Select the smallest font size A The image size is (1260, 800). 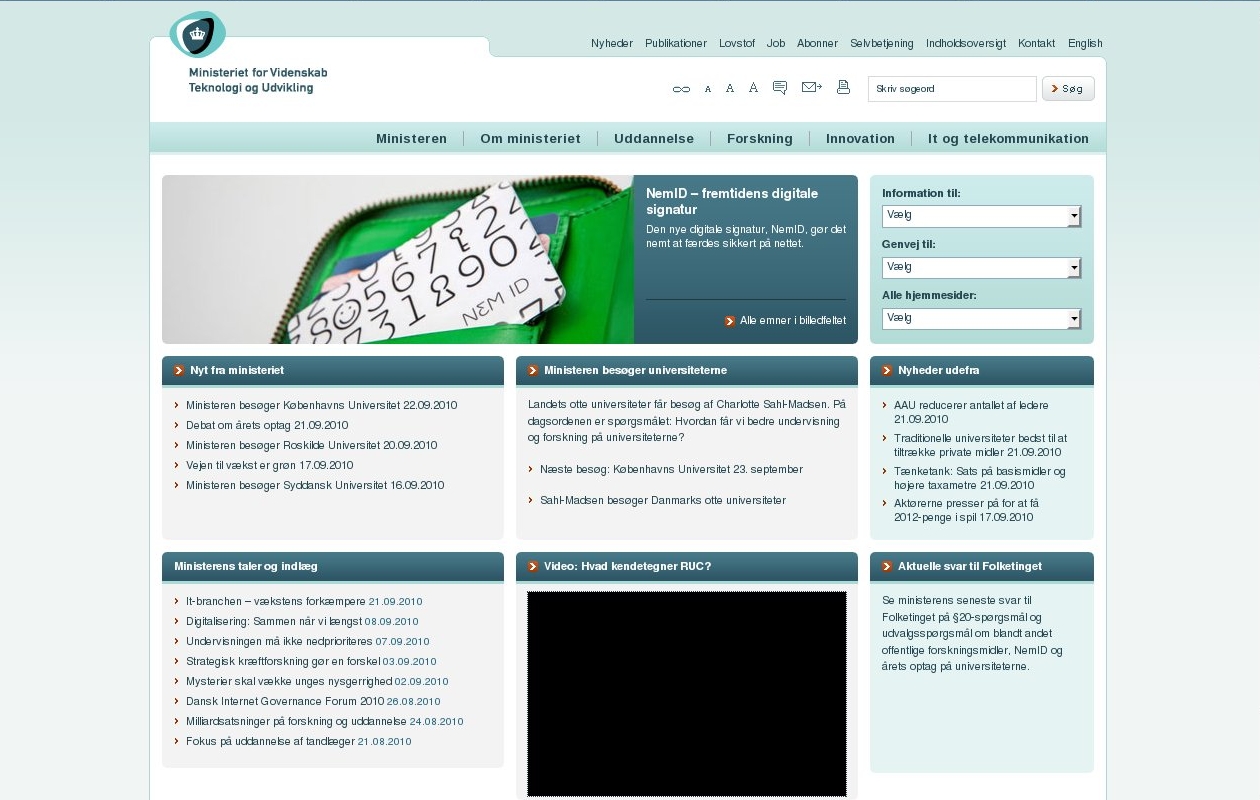pos(708,89)
